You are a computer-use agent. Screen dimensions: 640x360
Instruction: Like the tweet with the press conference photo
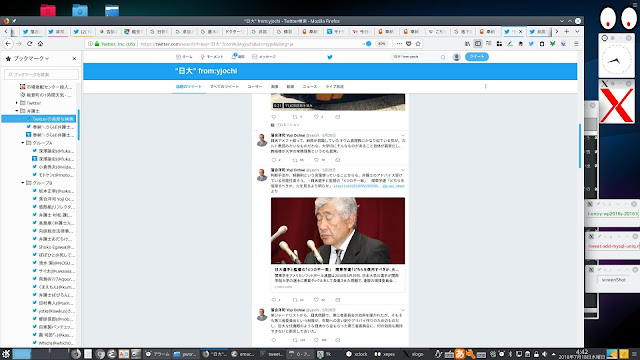(316, 300)
